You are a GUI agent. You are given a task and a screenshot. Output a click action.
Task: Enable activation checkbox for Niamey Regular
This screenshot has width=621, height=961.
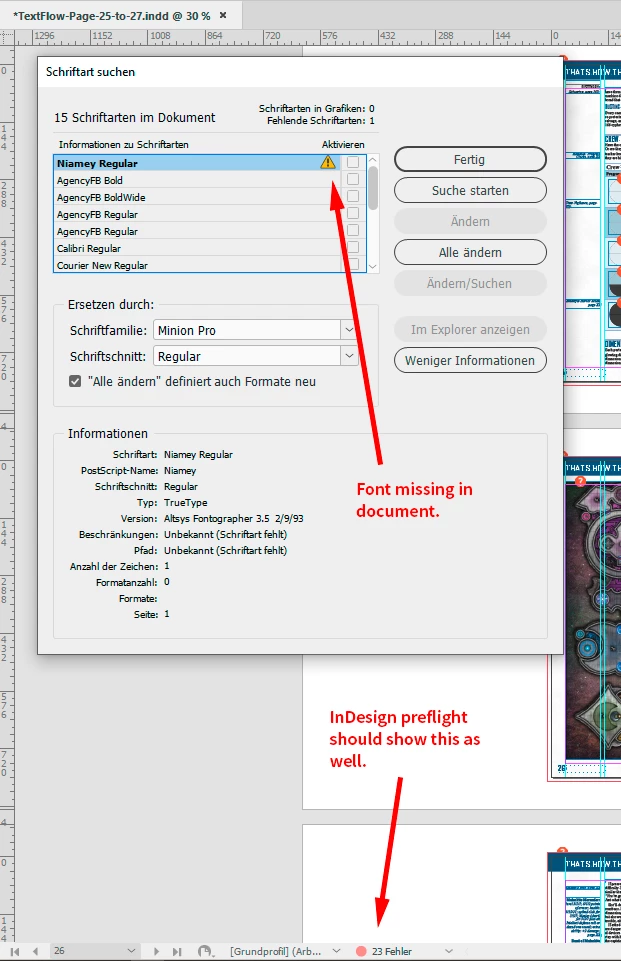tap(352, 162)
